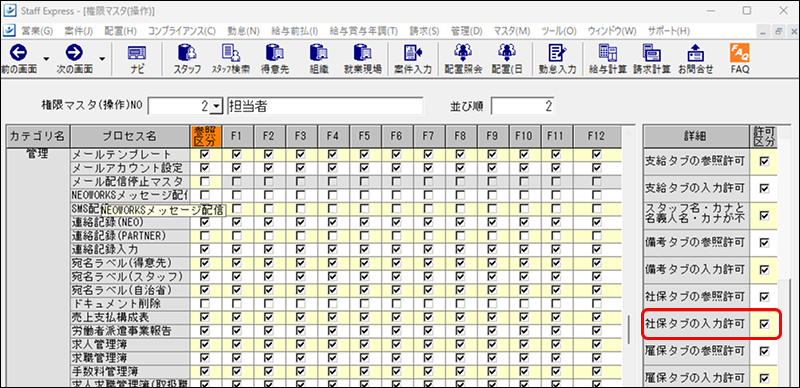The image size is (800, 388).
Task: Uncheck 社保タブの入力許可 checkbox
Action: (x=764, y=324)
